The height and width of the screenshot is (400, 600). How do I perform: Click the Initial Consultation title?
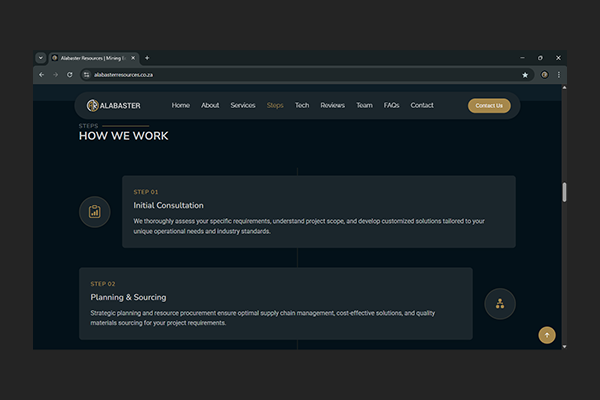point(168,206)
